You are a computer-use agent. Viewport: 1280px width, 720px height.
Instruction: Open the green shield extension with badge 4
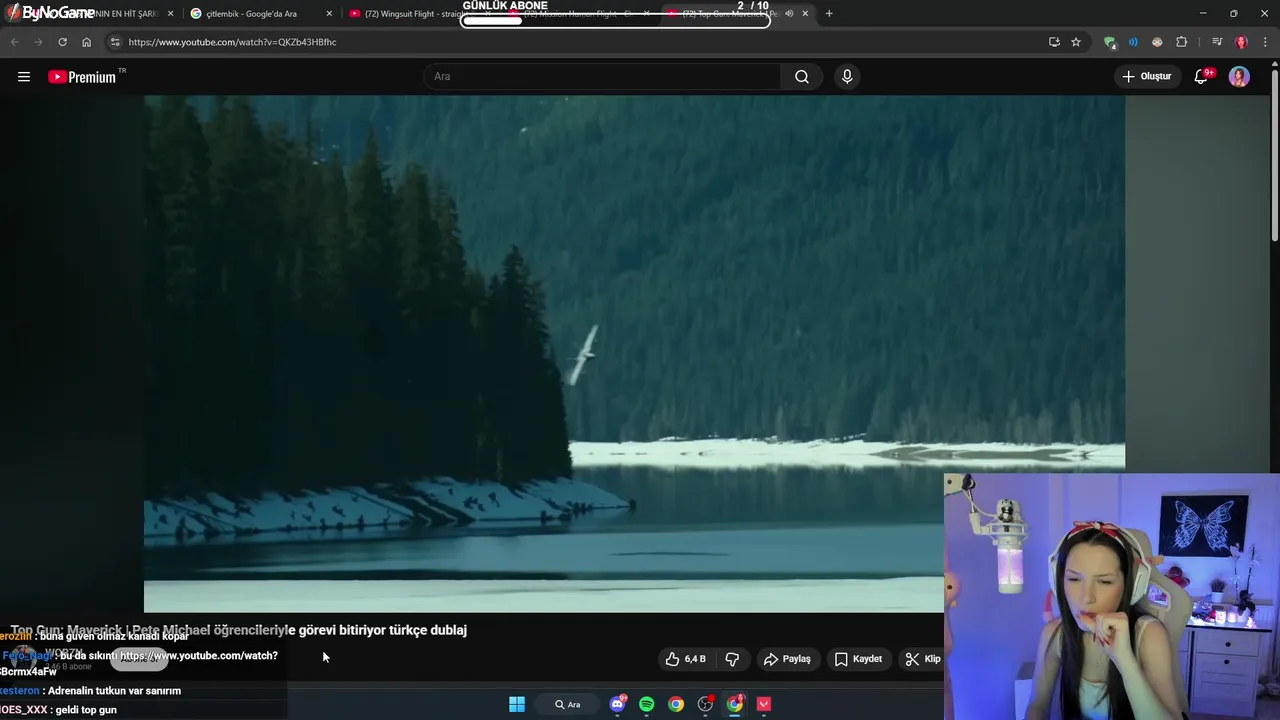coord(1109,42)
